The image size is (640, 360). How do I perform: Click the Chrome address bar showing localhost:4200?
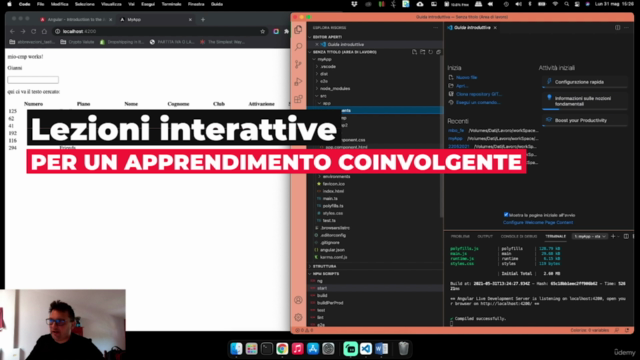pos(159,31)
